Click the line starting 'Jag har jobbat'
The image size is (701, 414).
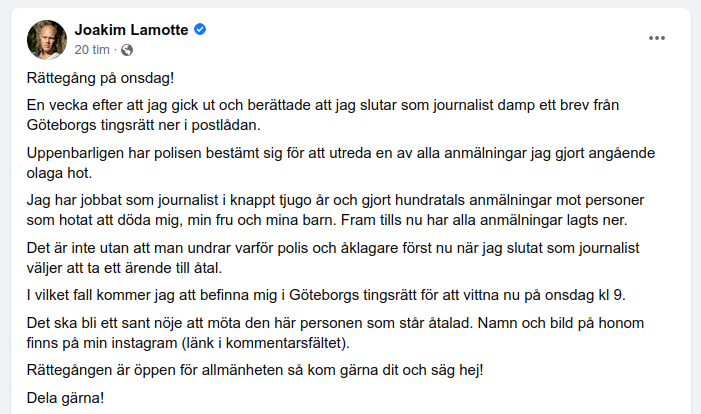click(x=335, y=200)
